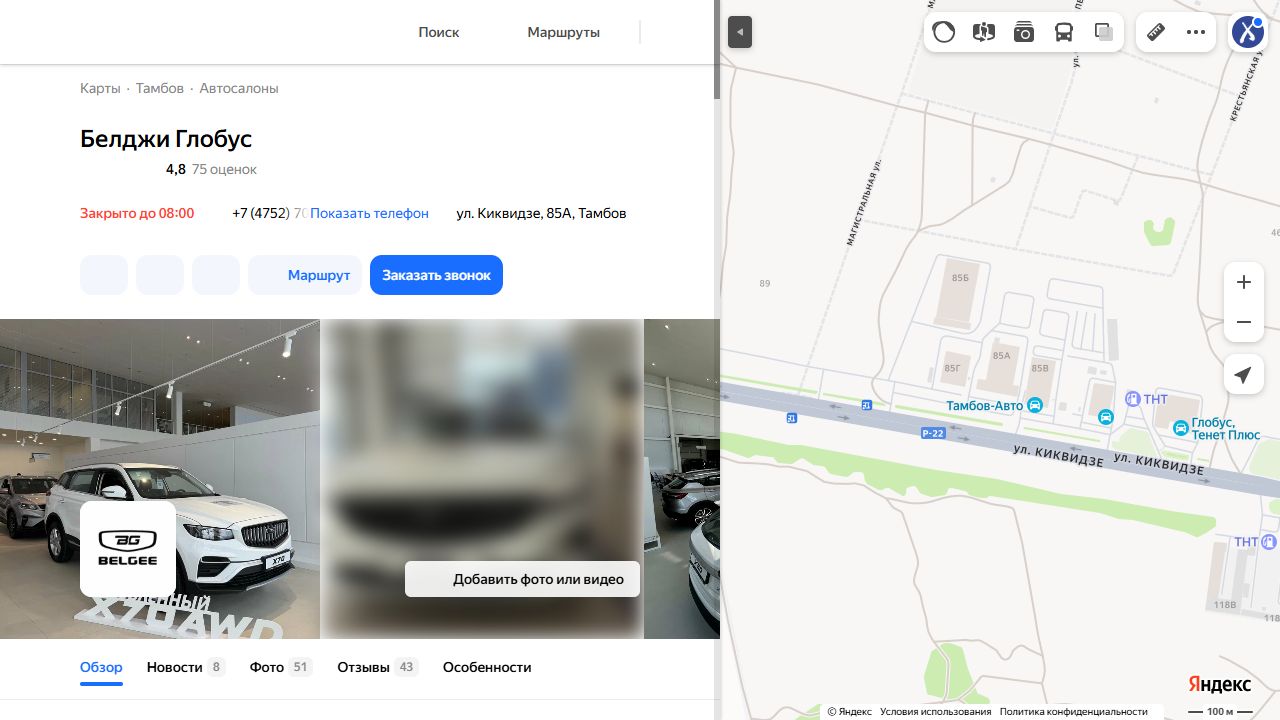Switch to the Особенности tab
Viewport: 1280px width, 720px height.
(x=487, y=667)
